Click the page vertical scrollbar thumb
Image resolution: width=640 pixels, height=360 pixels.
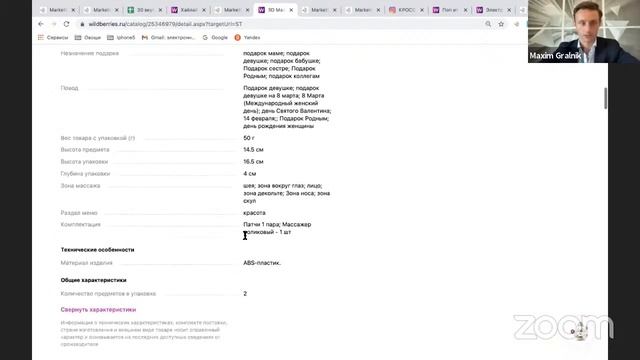(605, 98)
